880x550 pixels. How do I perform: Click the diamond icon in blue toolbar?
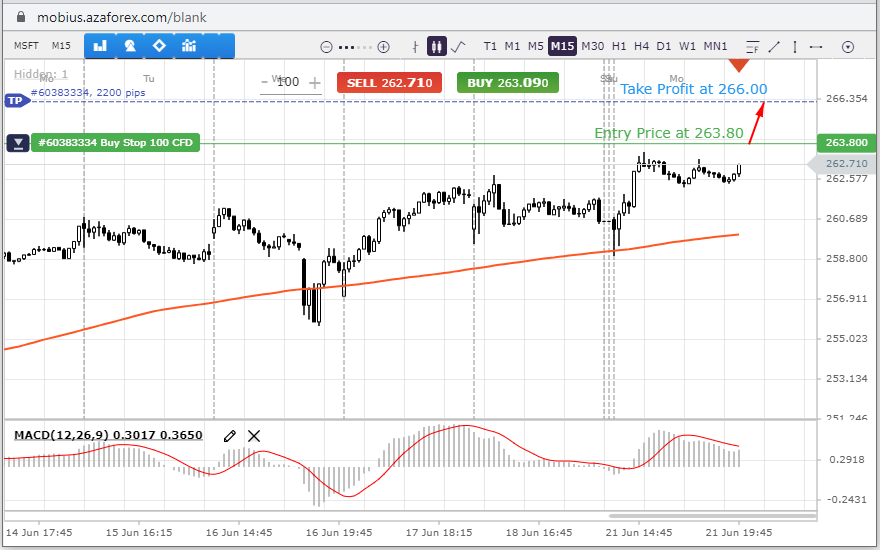tap(159, 46)
